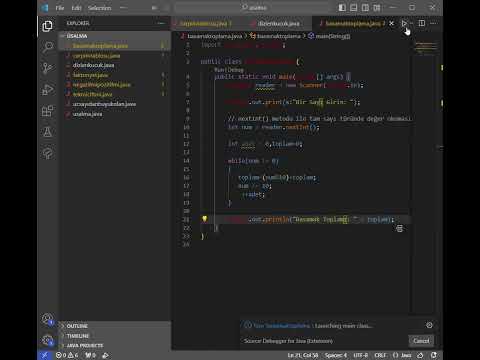This screenshot has width=480, height=360.
Task: Show errors and warnings in status bar
Action: point(67,355)
